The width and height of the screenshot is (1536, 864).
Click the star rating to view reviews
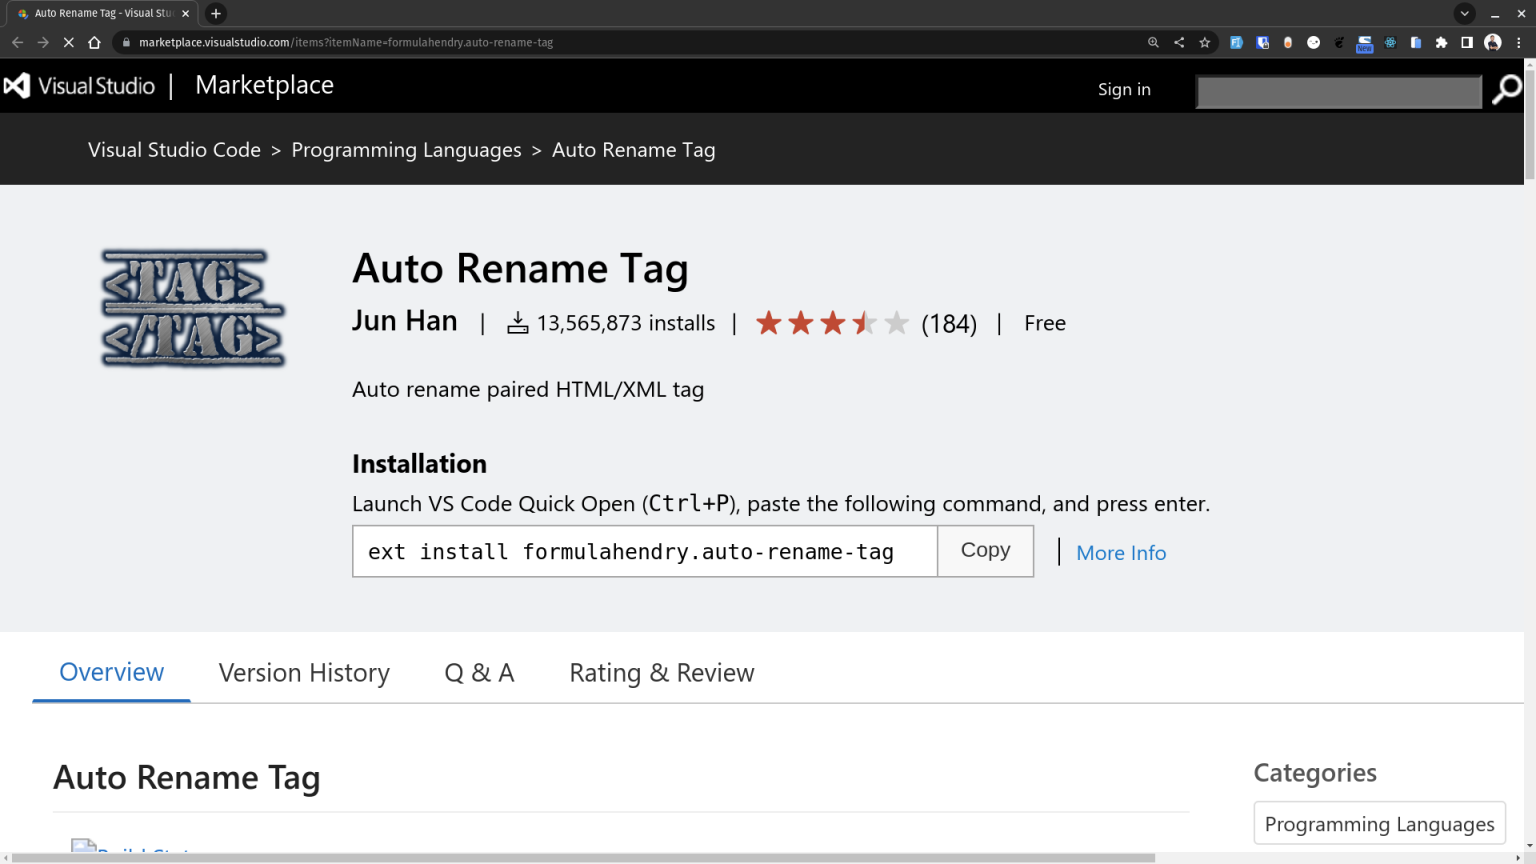pyautogui.click(x=832, y=324)
